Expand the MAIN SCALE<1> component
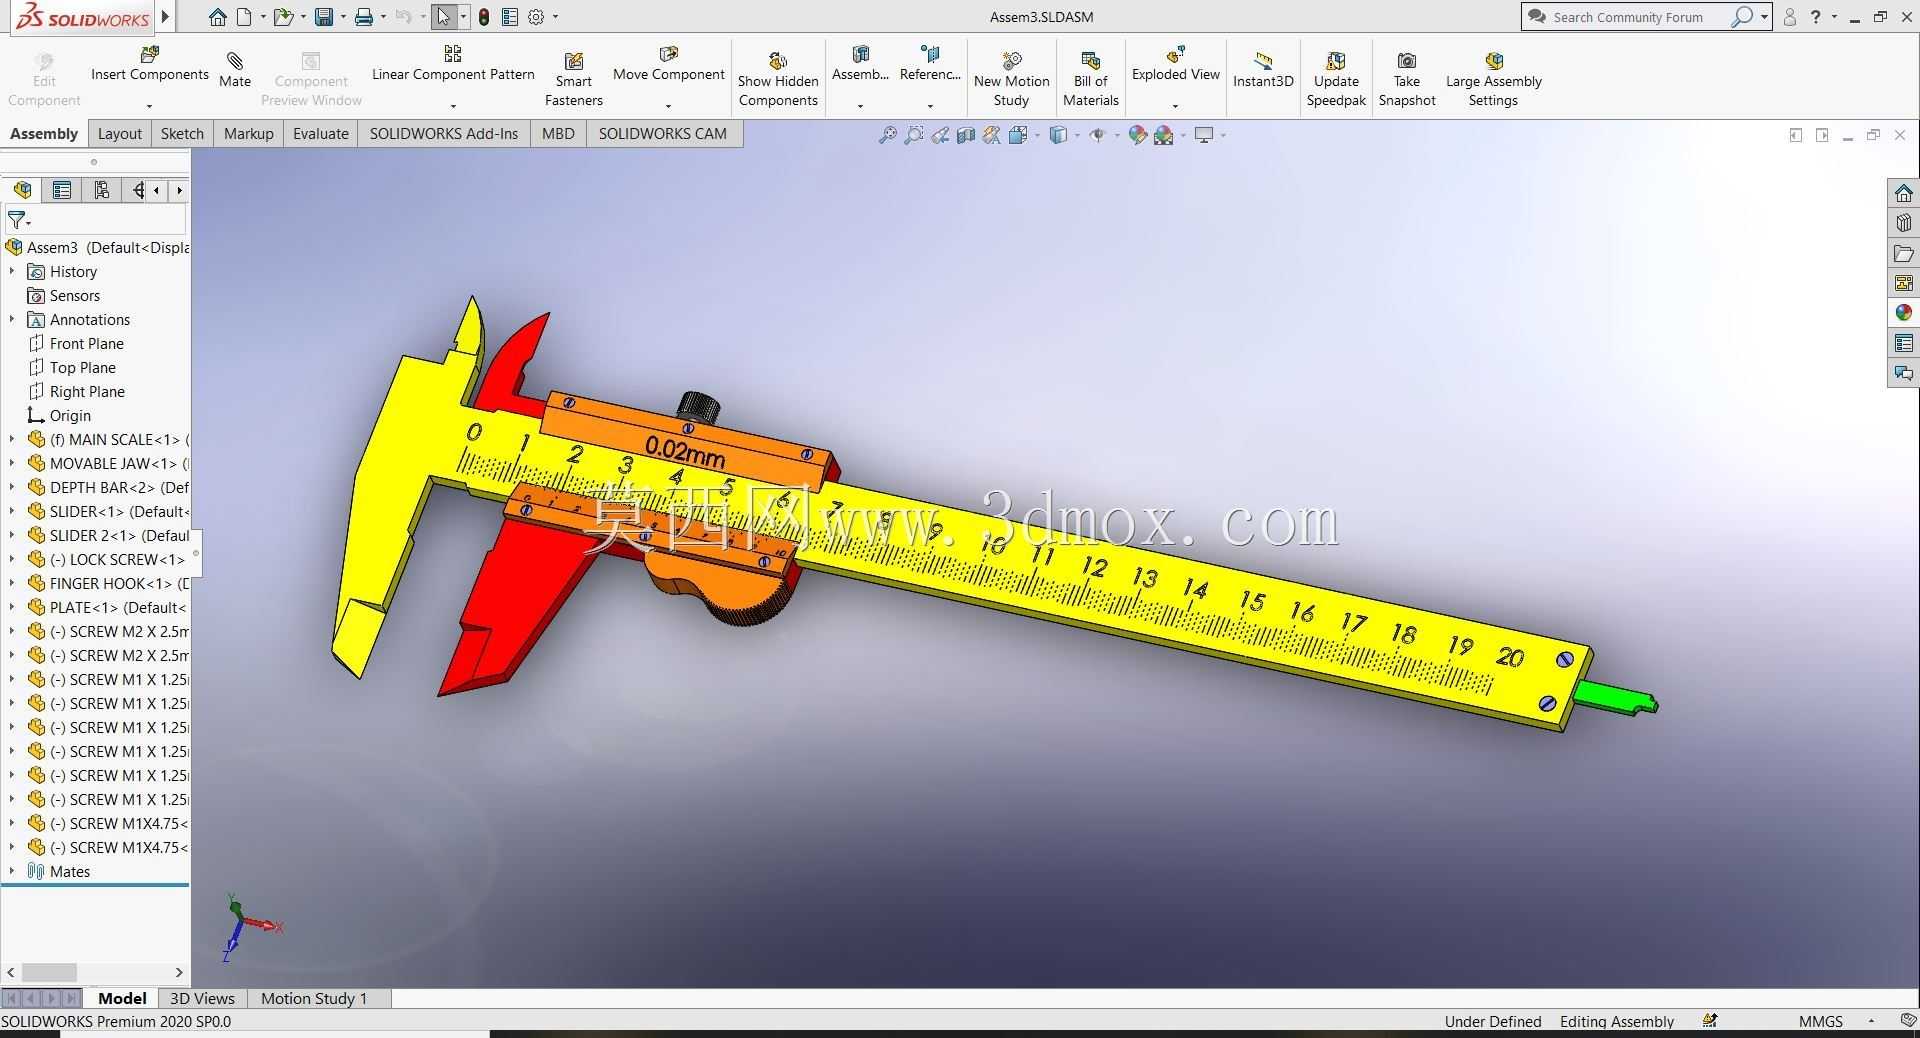 click(x=12, y=439)
